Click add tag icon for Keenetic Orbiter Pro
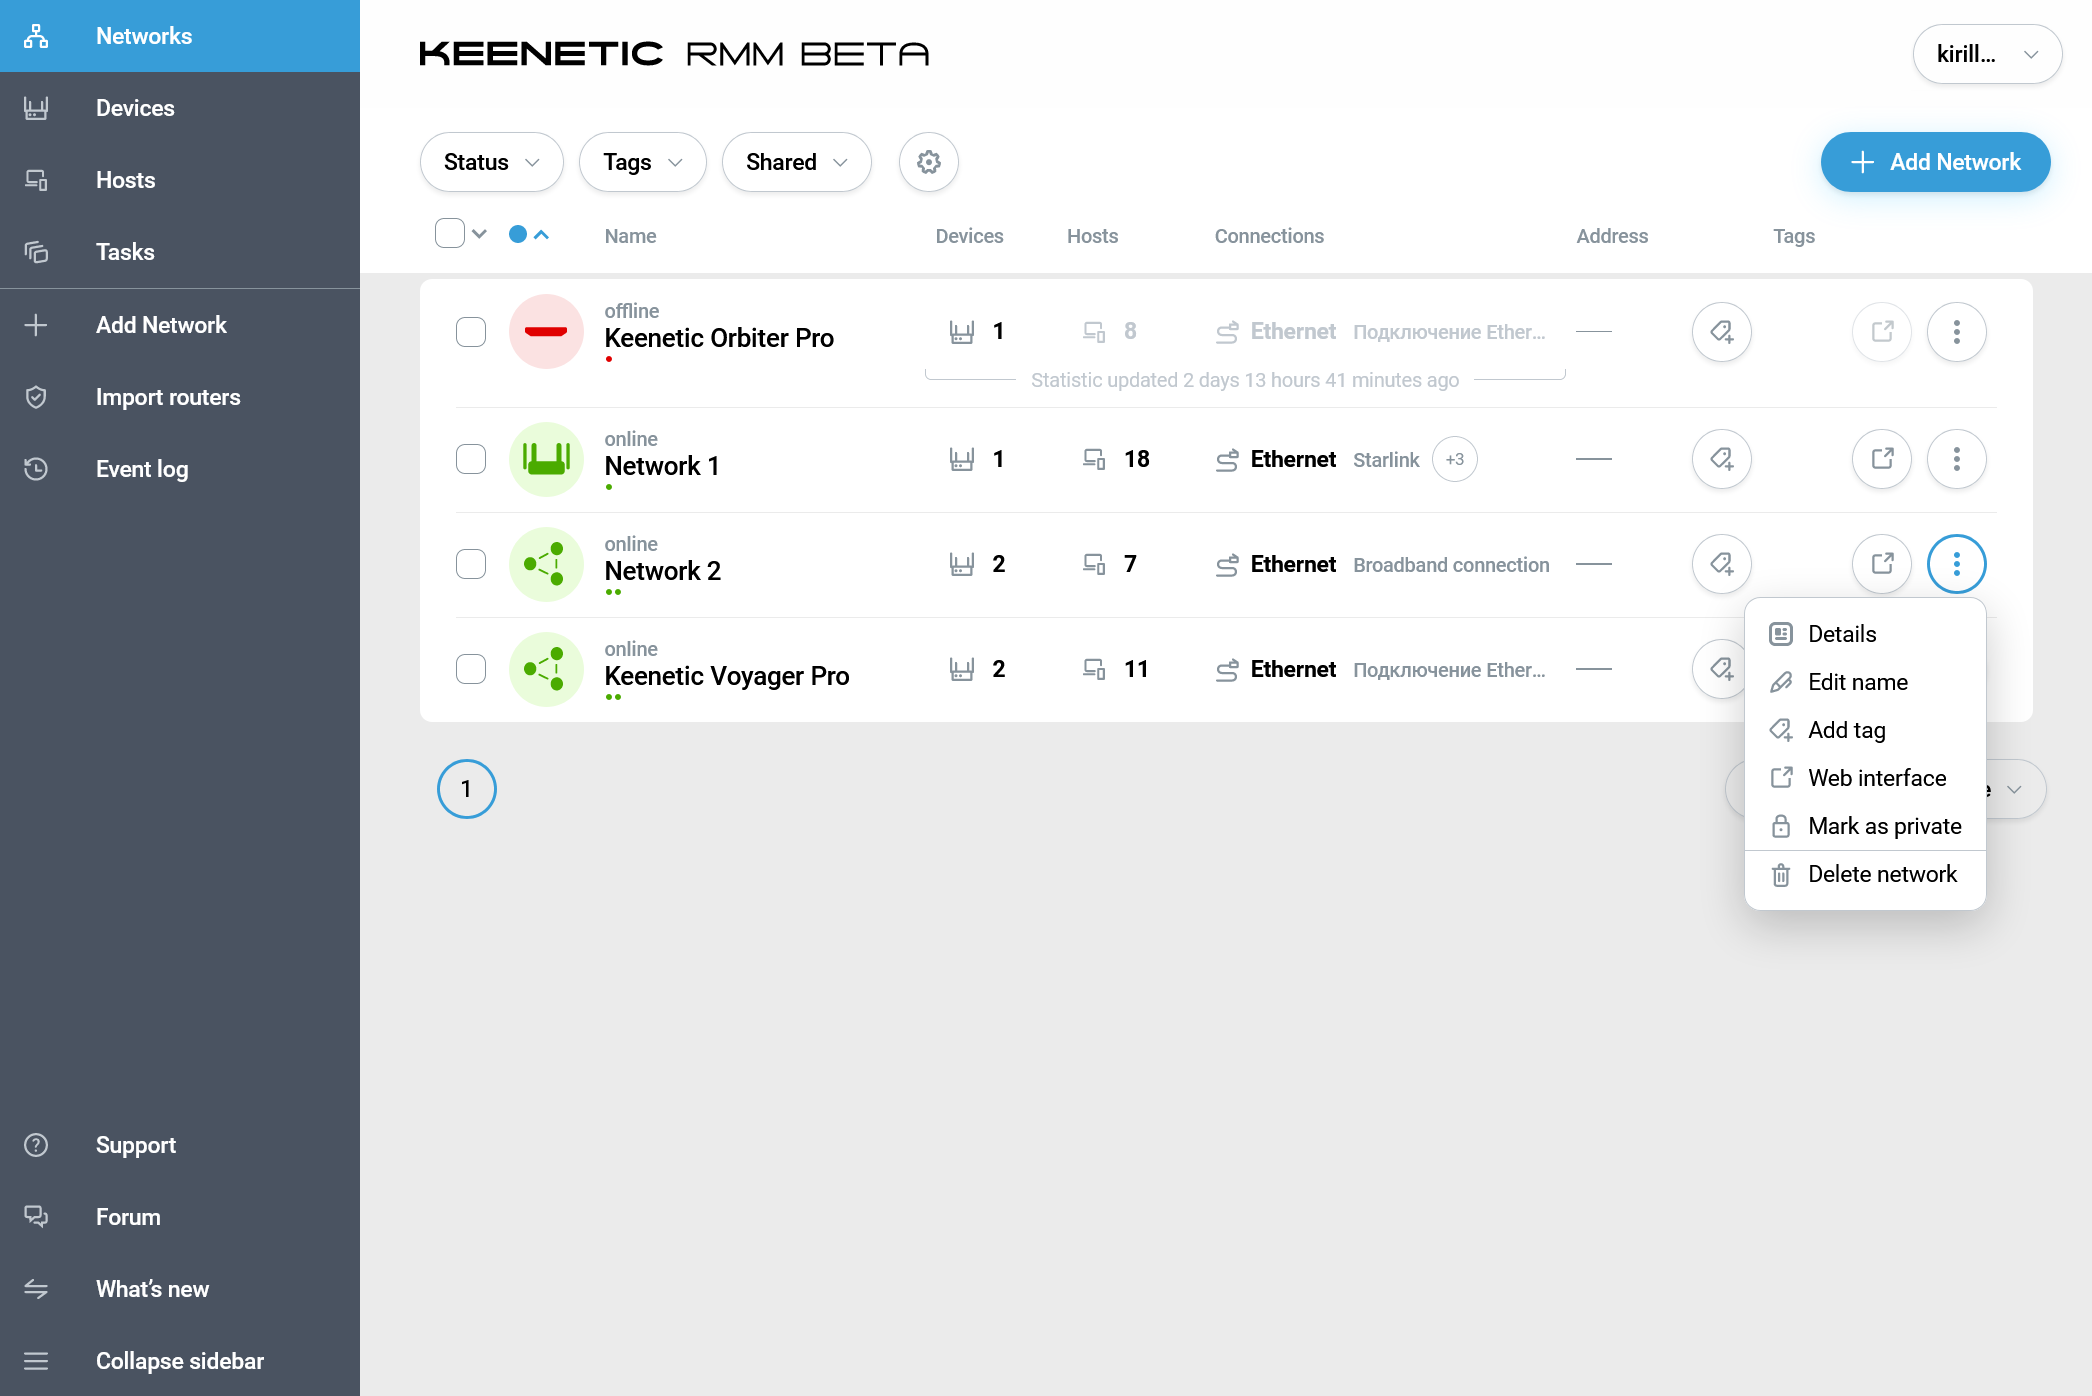 click(1721, 331)
